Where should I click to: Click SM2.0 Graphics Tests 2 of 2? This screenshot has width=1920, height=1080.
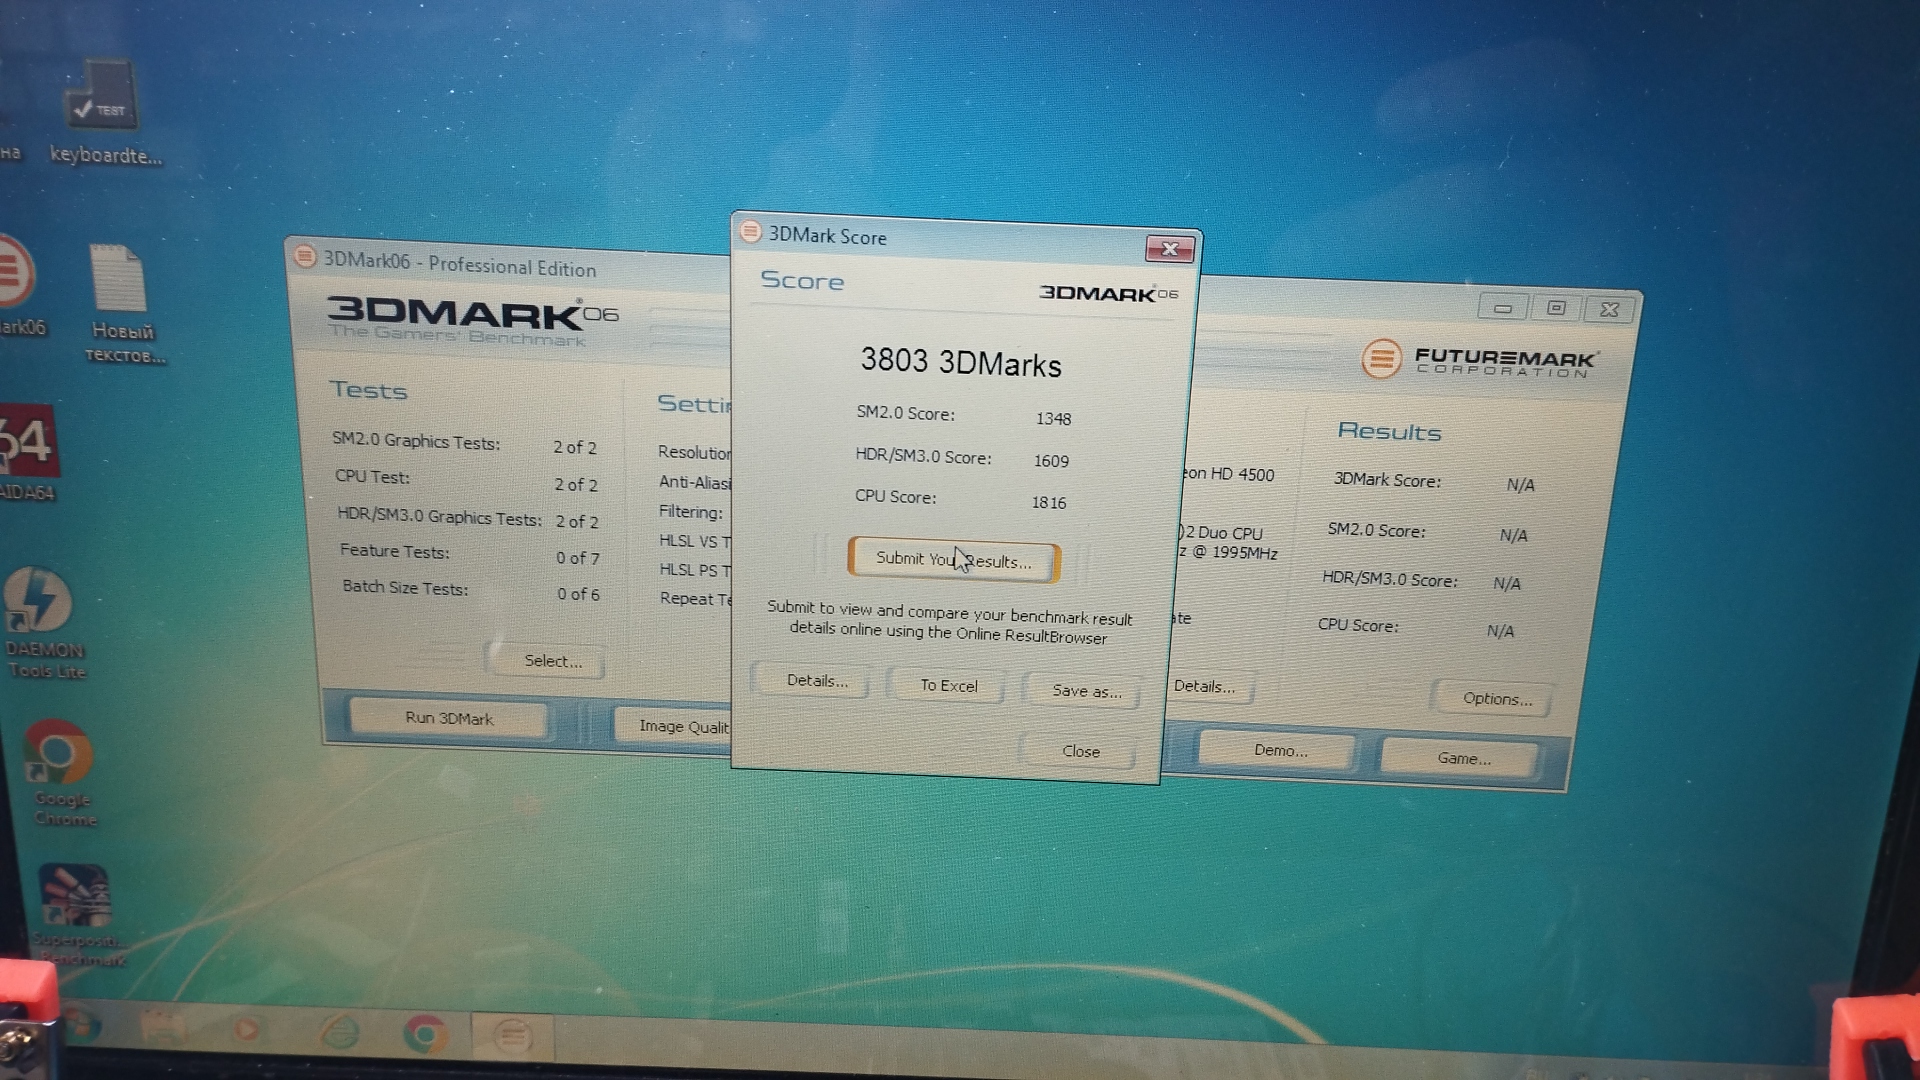464,444
